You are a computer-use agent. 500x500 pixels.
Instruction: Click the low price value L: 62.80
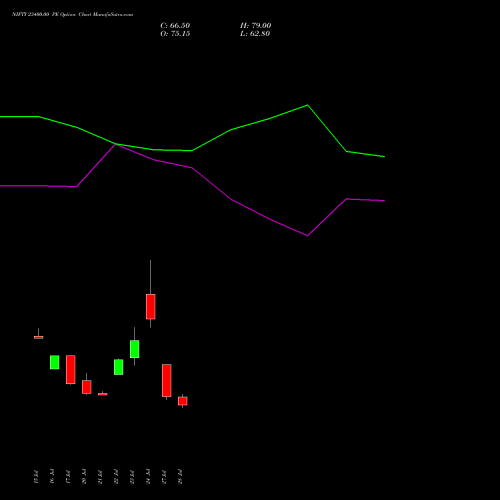pyautogui.click(x=255, y=34)
